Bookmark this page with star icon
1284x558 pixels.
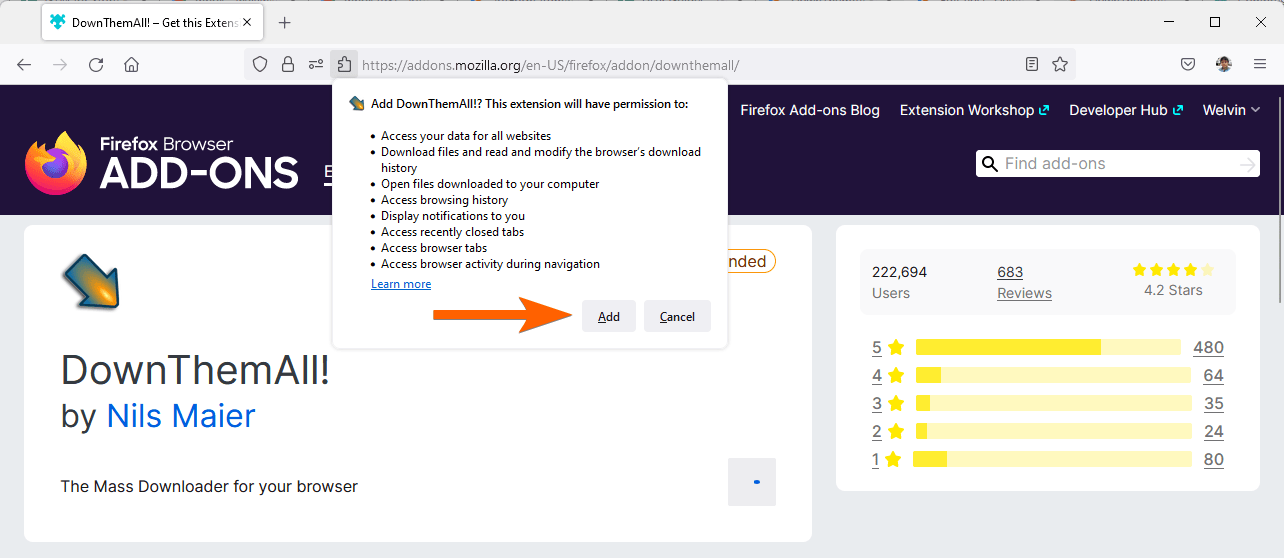(1060, 65)
